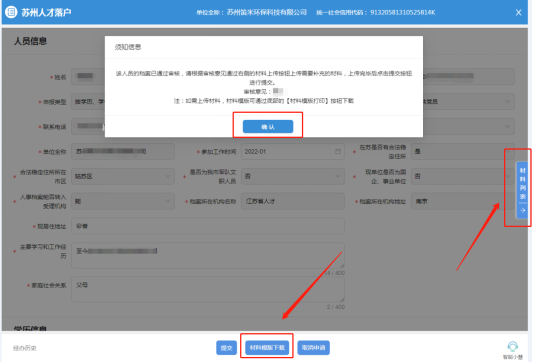Close the window with the X icon
The width and height of the screenshot is (533, 362).
518,13
